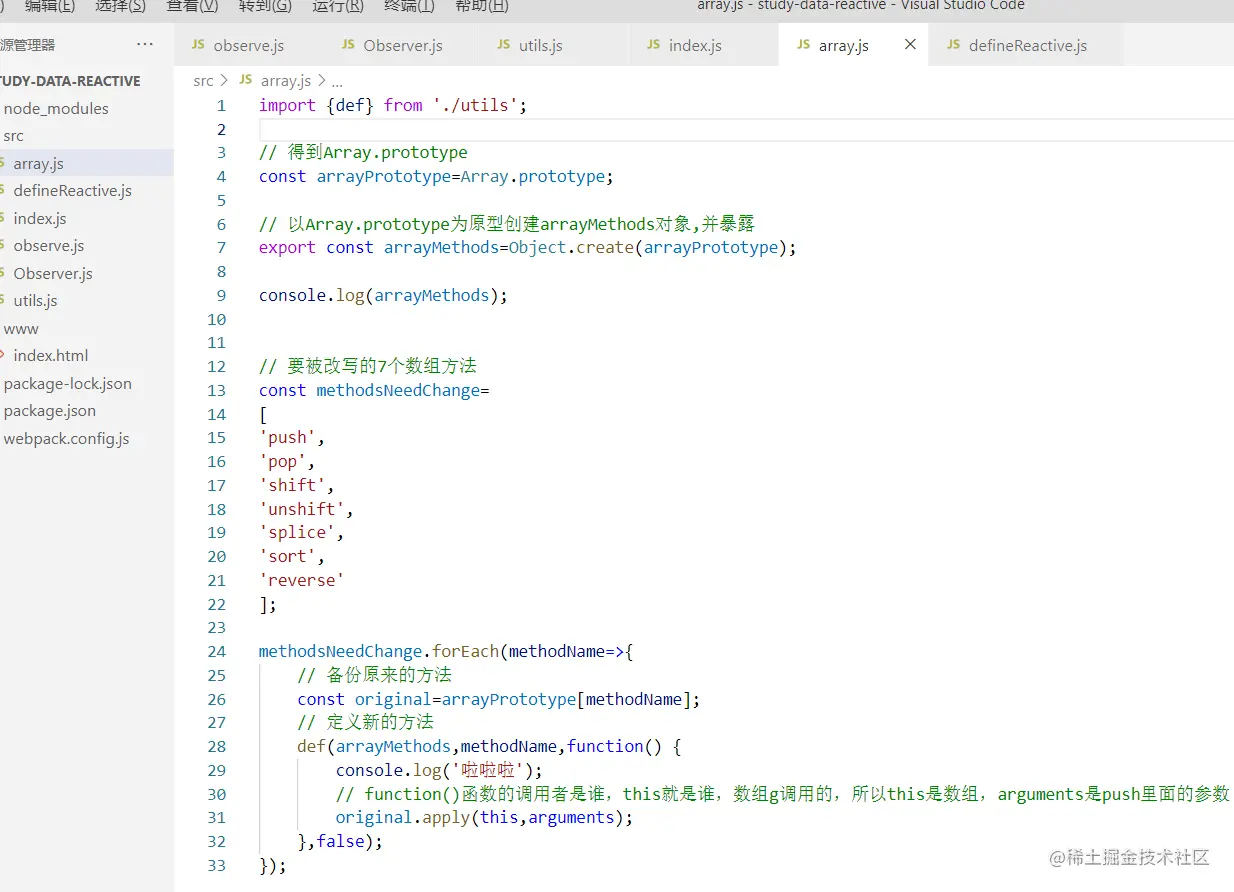Open the defineReactive.js editor tab

pos(1027,45)
